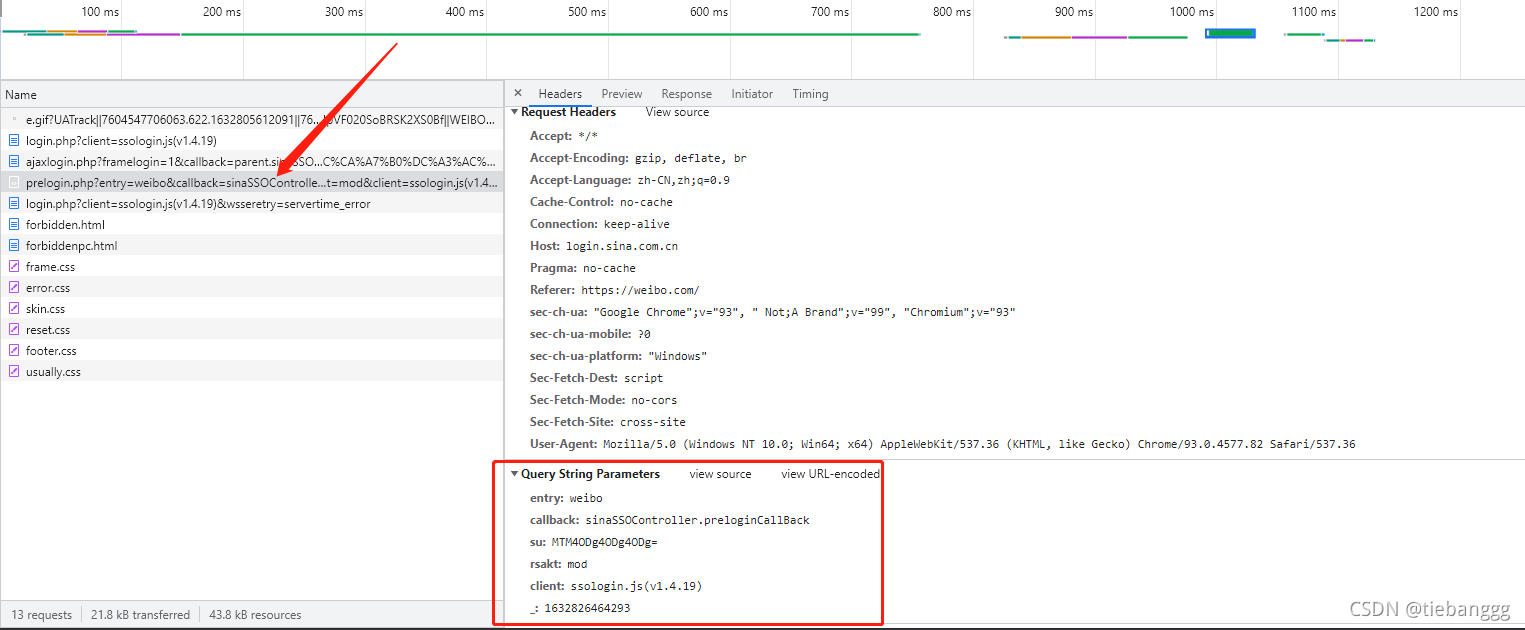1525x630 pixels.
Task: Select the first login.php?client=ssologin.js(v1.4.19) request
Action: (252, 141)
